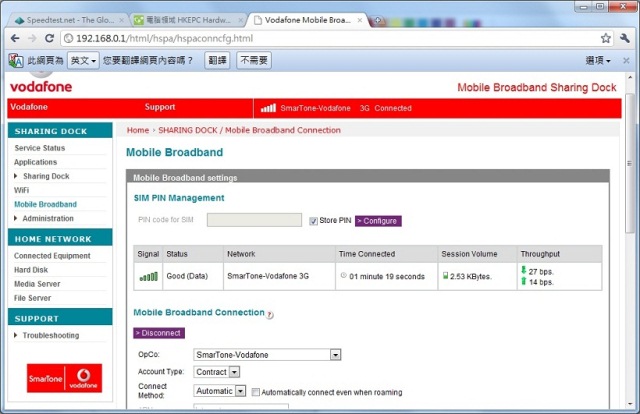Close the Speedtest.net tab
This screenshot has width=640, height=414.
tap(121, 20)
